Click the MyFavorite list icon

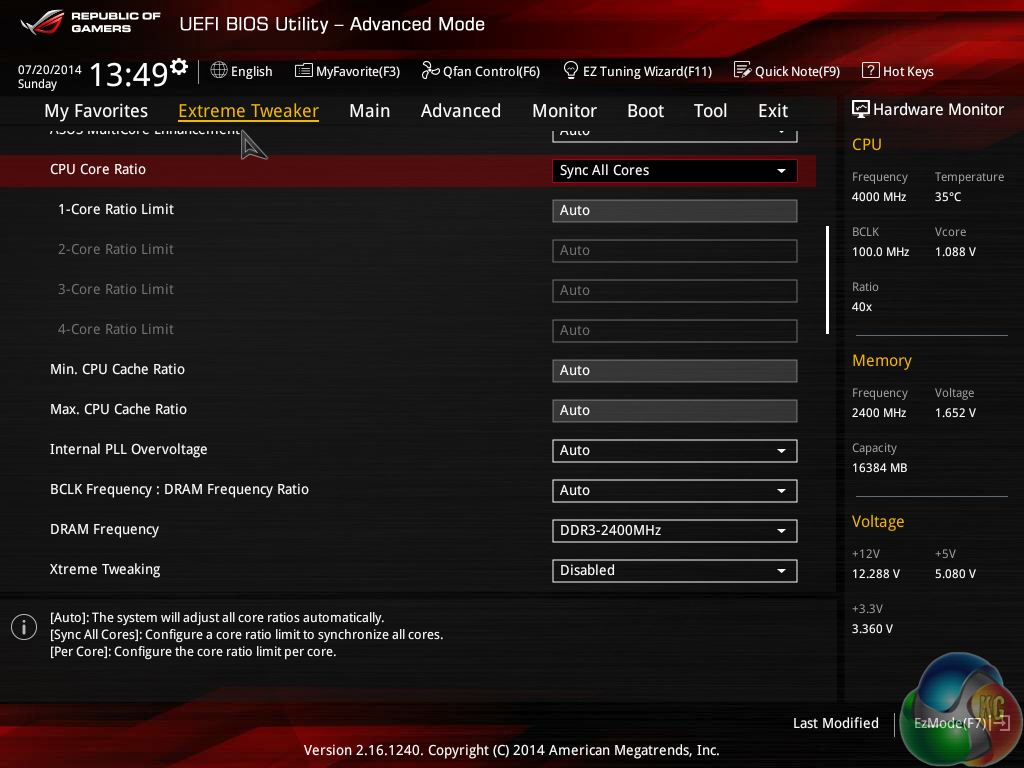(303, 71)
